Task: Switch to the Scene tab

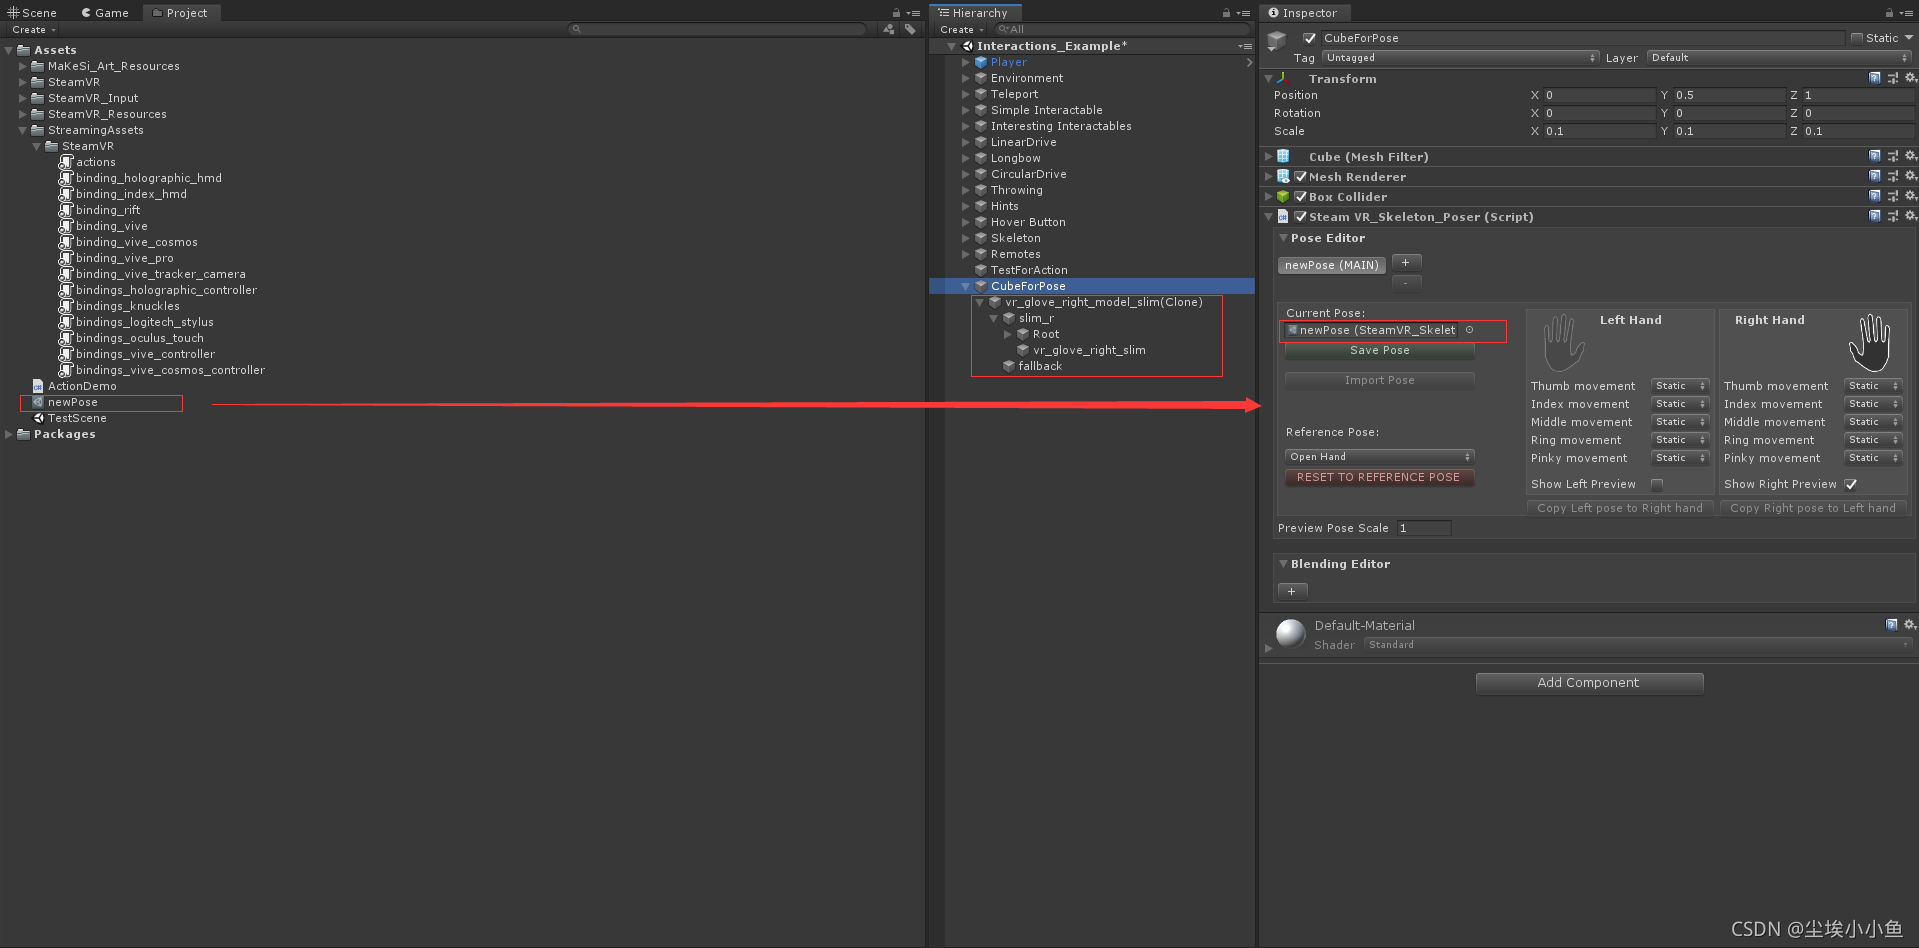Action: [x=33, y=13]
